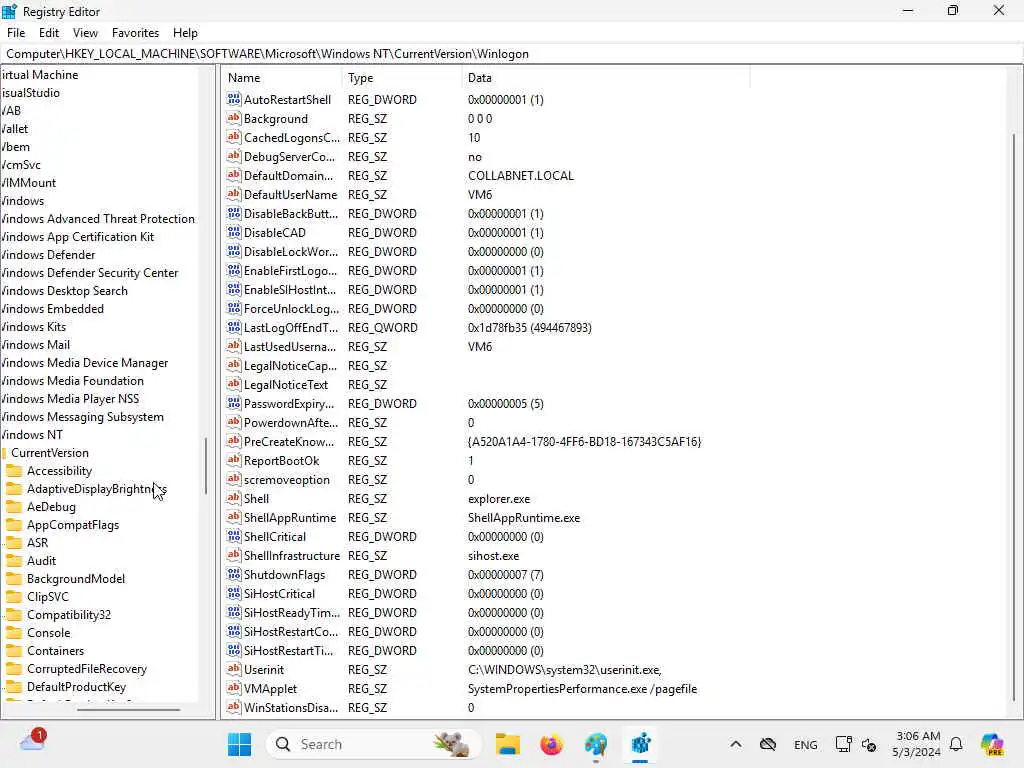Click the OneDrive cloud notification icon
Screen dimensions: 1024x768
point(33,741)
